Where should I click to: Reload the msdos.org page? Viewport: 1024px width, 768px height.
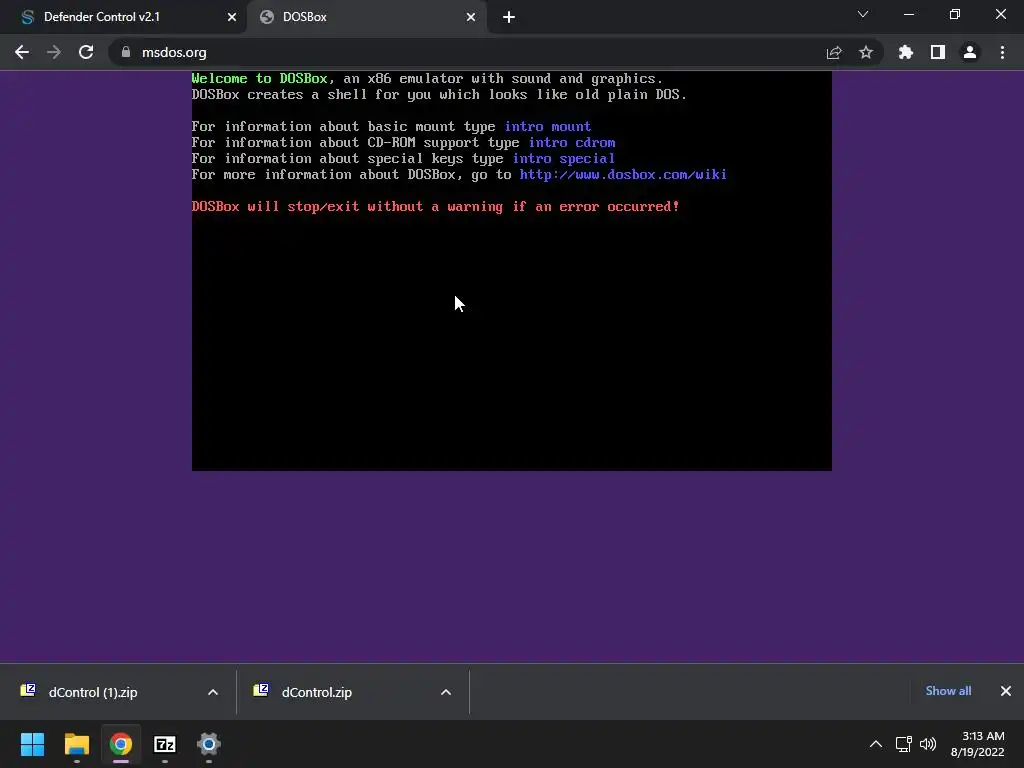(86, 52)
